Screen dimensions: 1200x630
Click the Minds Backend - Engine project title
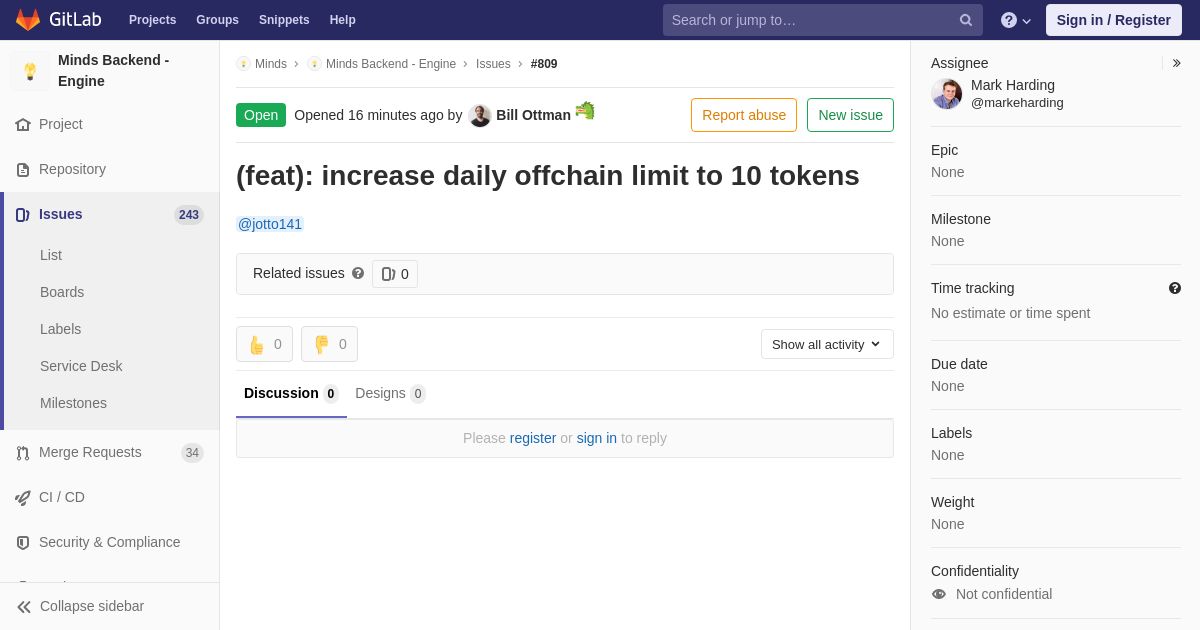point(114,71)
